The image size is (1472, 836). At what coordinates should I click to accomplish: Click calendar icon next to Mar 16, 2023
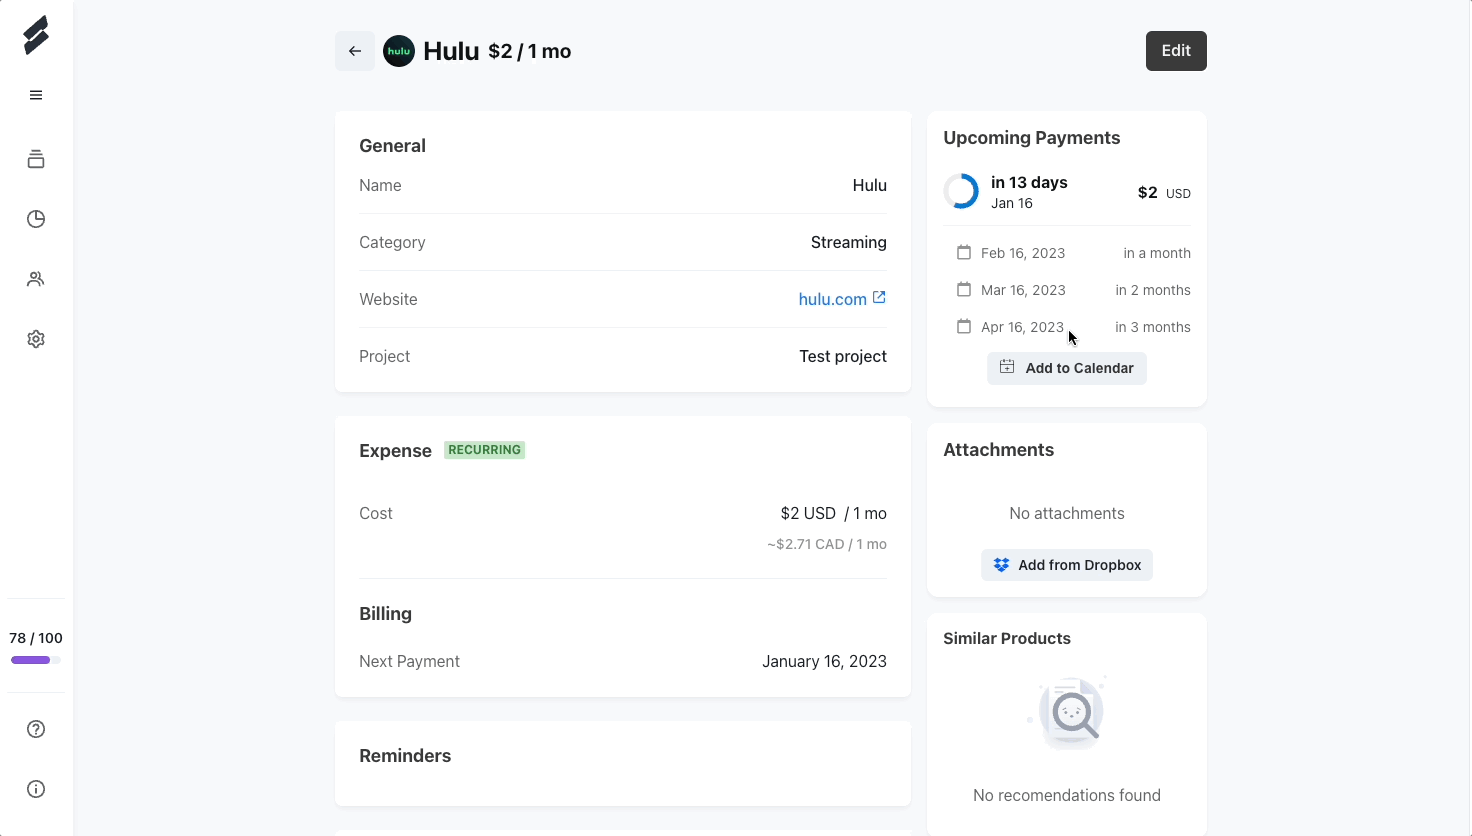point(964,290)
